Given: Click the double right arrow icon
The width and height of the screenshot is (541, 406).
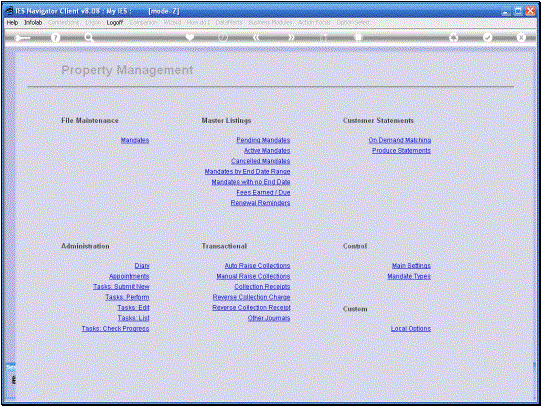Looking at the screenshot, I should pos(292,38).
